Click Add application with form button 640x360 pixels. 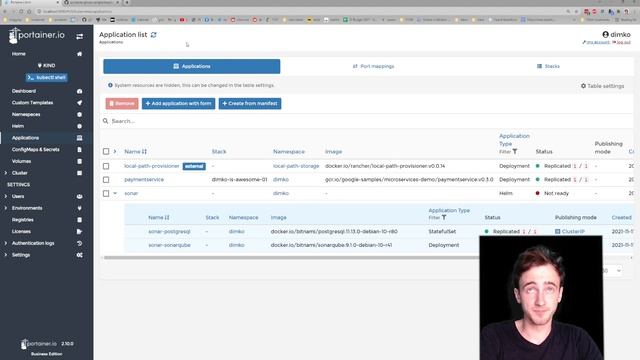pos(178,104)
